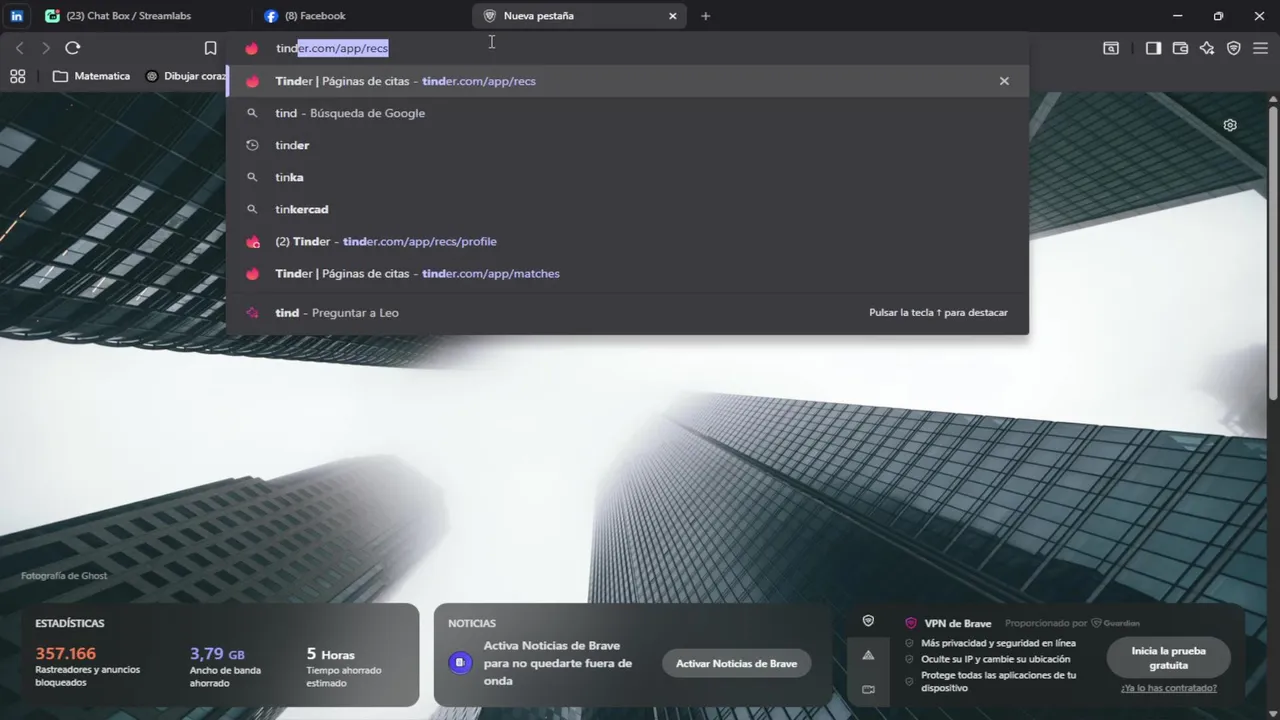Select Tinder tinder.com/app/recs suggestion

(x=628, y=81)
